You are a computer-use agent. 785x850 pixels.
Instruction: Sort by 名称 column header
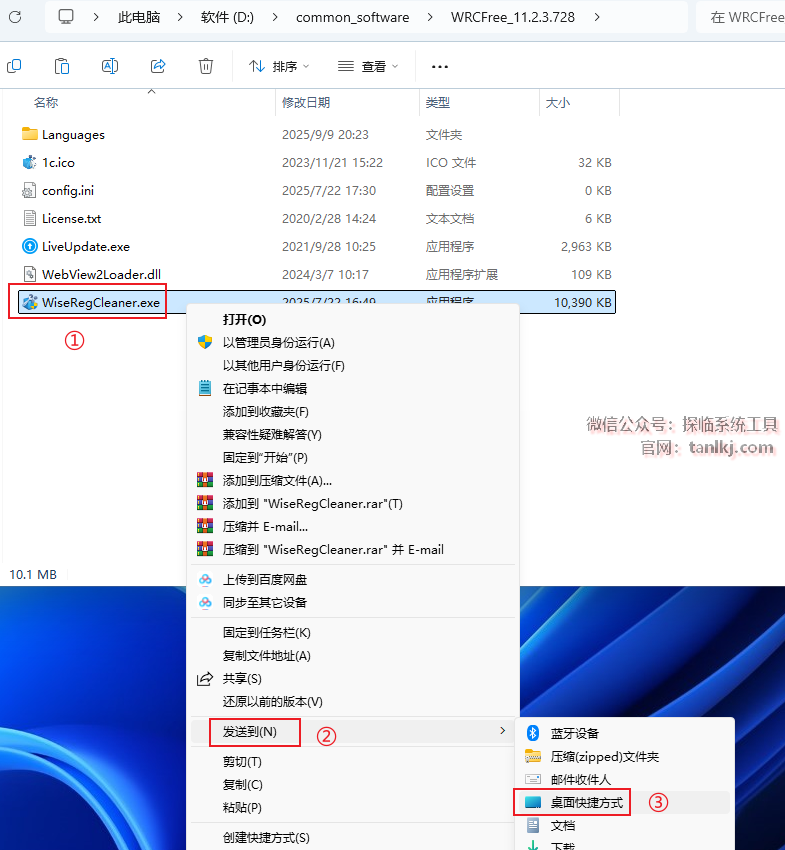pos(46,102)
